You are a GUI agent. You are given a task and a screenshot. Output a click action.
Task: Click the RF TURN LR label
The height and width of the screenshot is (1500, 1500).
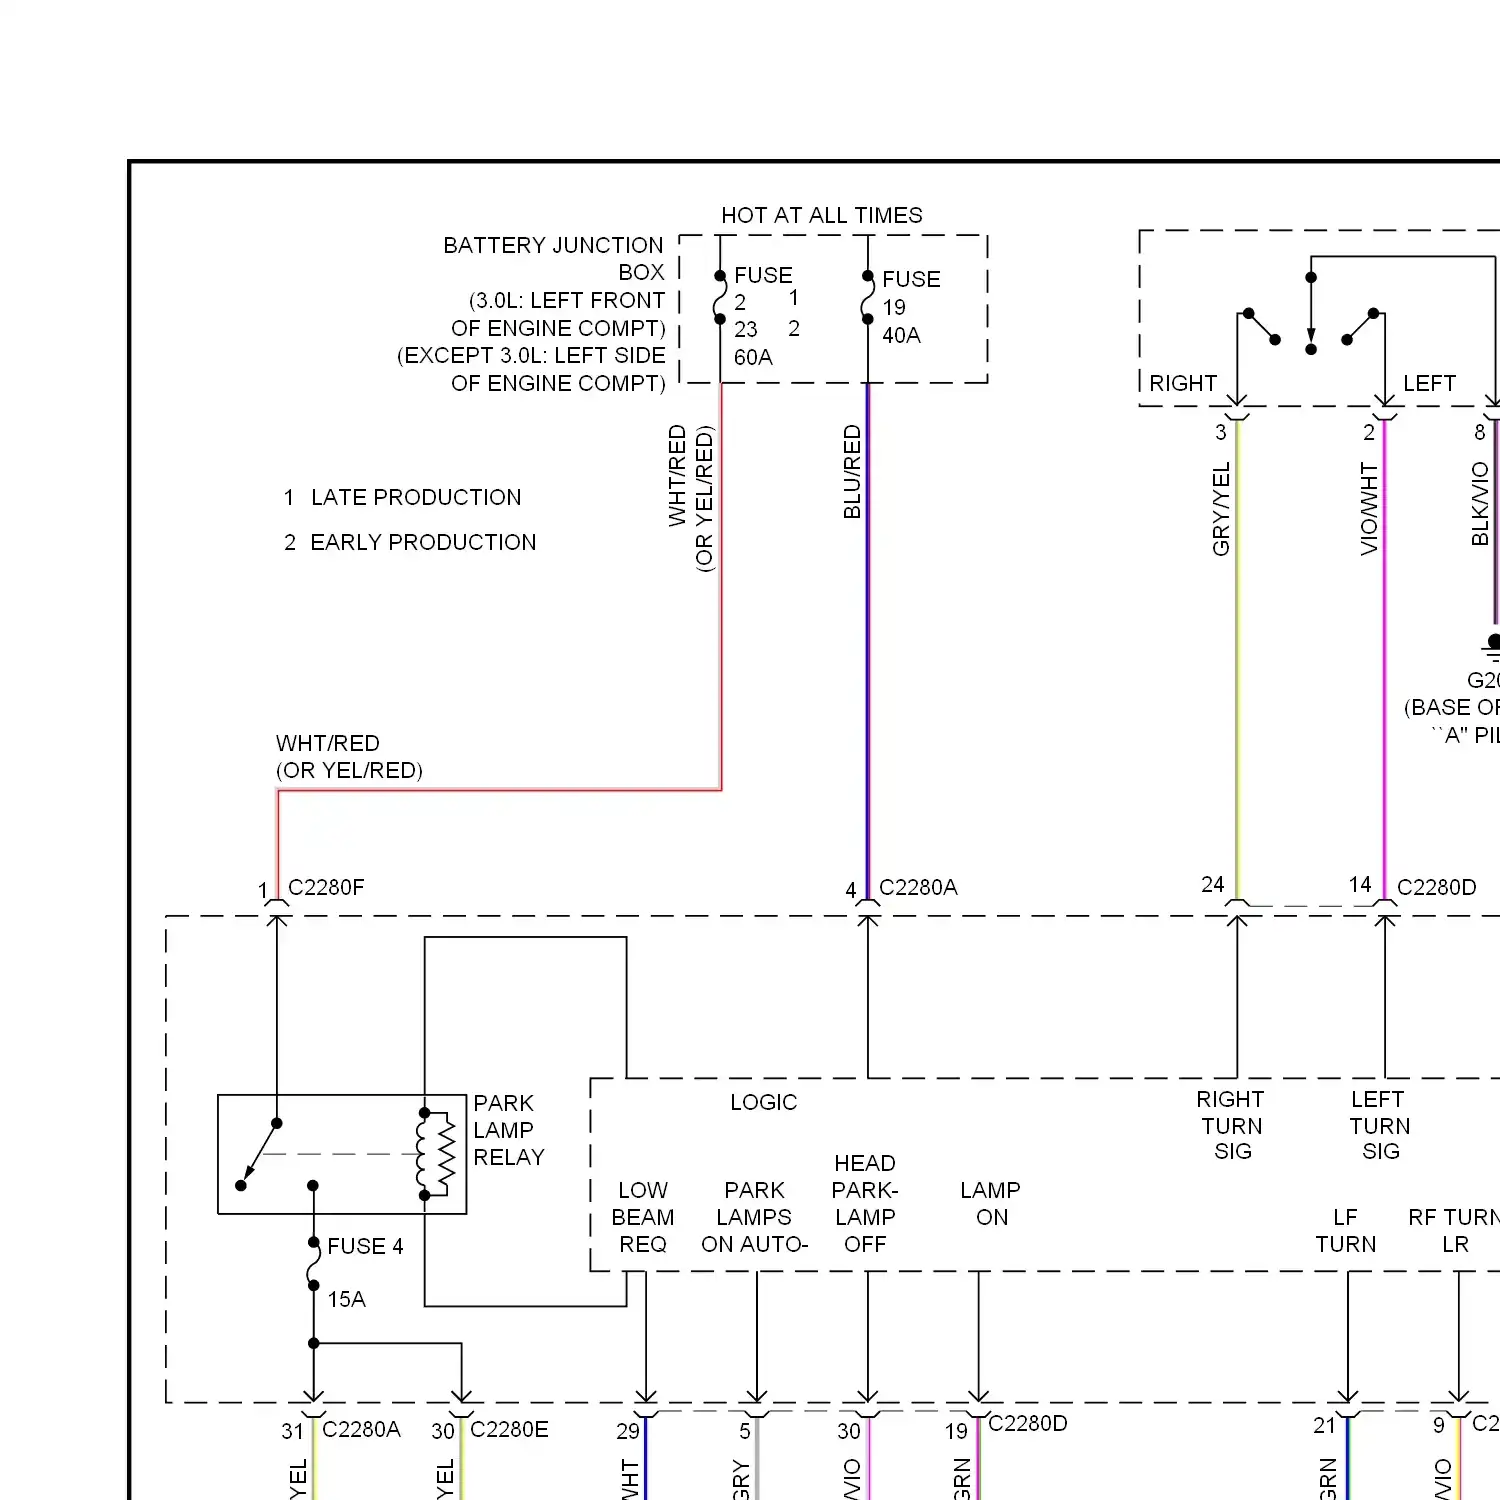click(x=1455, y=1231)
